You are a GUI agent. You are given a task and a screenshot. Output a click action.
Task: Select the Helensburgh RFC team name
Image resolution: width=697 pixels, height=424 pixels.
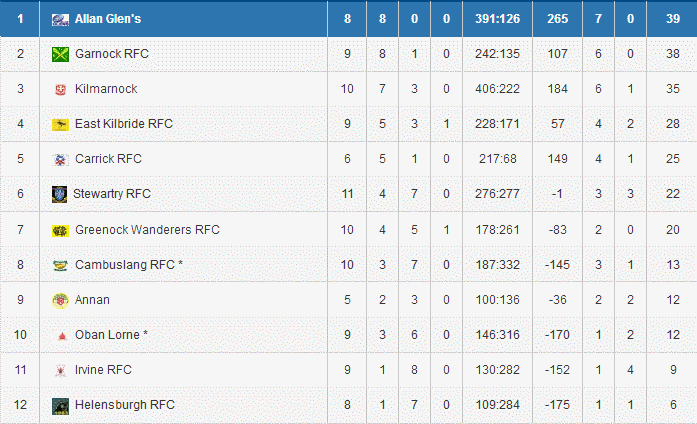125,405
